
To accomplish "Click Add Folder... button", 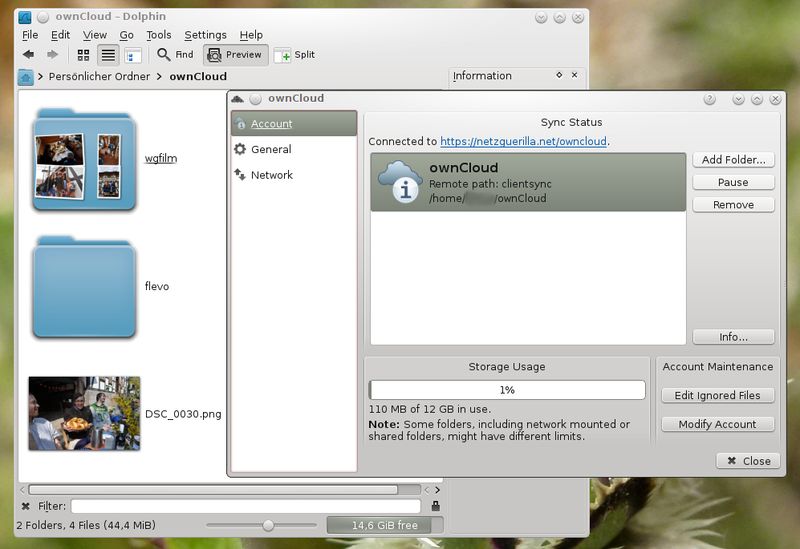I will (x=733, y=160).
